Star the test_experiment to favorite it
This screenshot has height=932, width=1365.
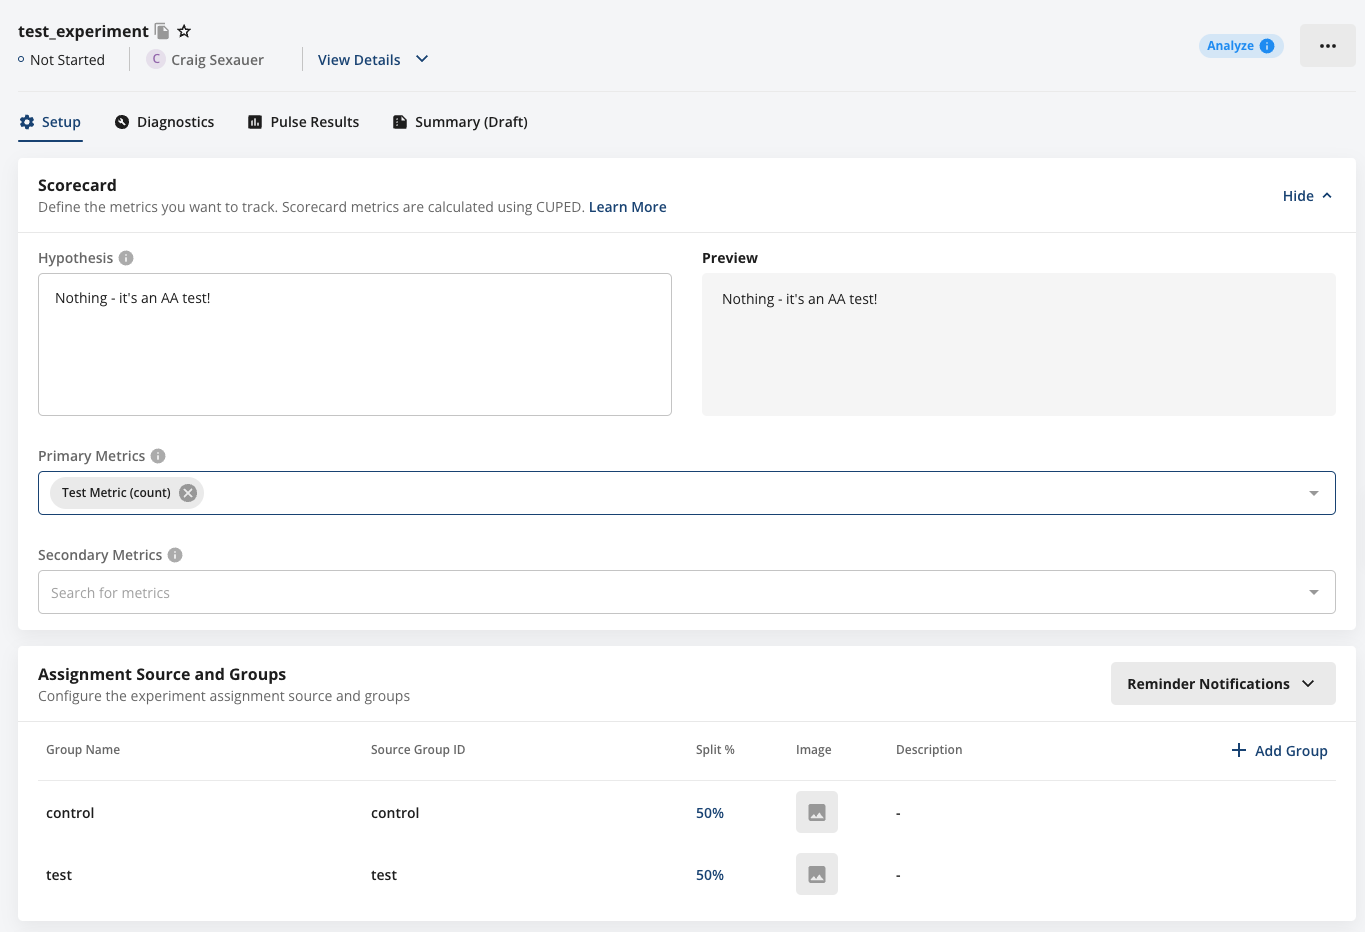(x=183, y=31)
